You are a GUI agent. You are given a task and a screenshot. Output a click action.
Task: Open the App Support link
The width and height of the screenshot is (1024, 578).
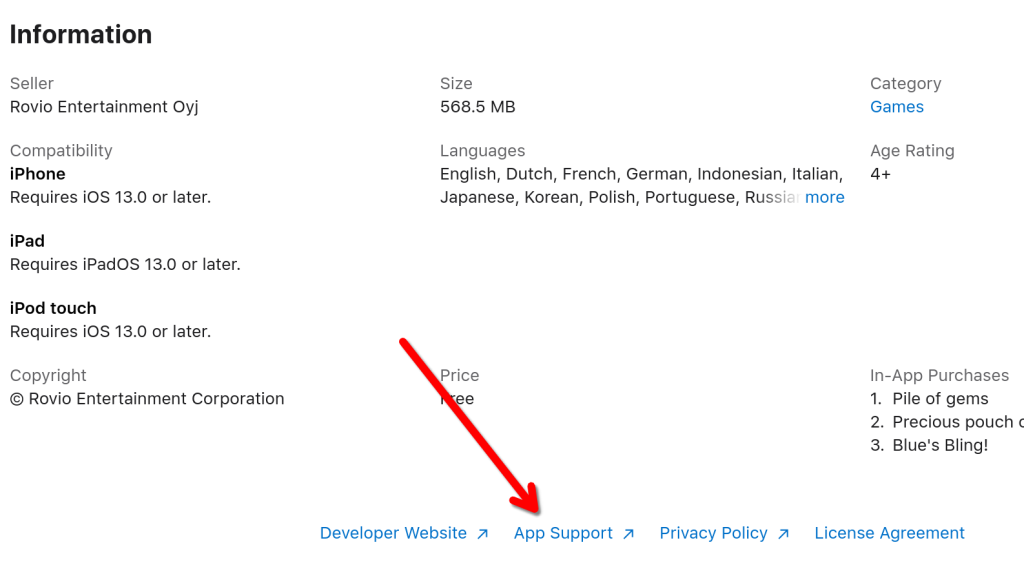pos(563,533)
